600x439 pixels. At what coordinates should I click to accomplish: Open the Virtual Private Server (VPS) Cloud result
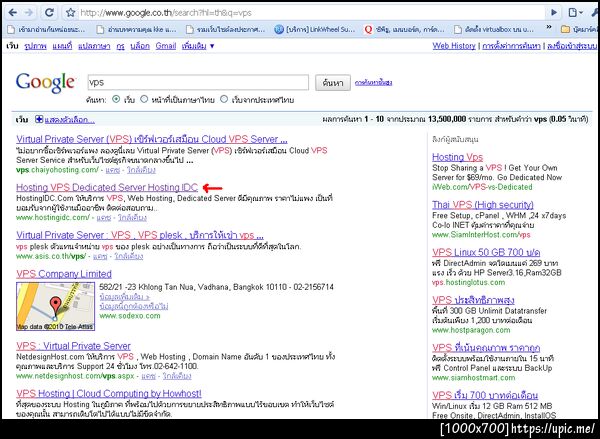152,139
